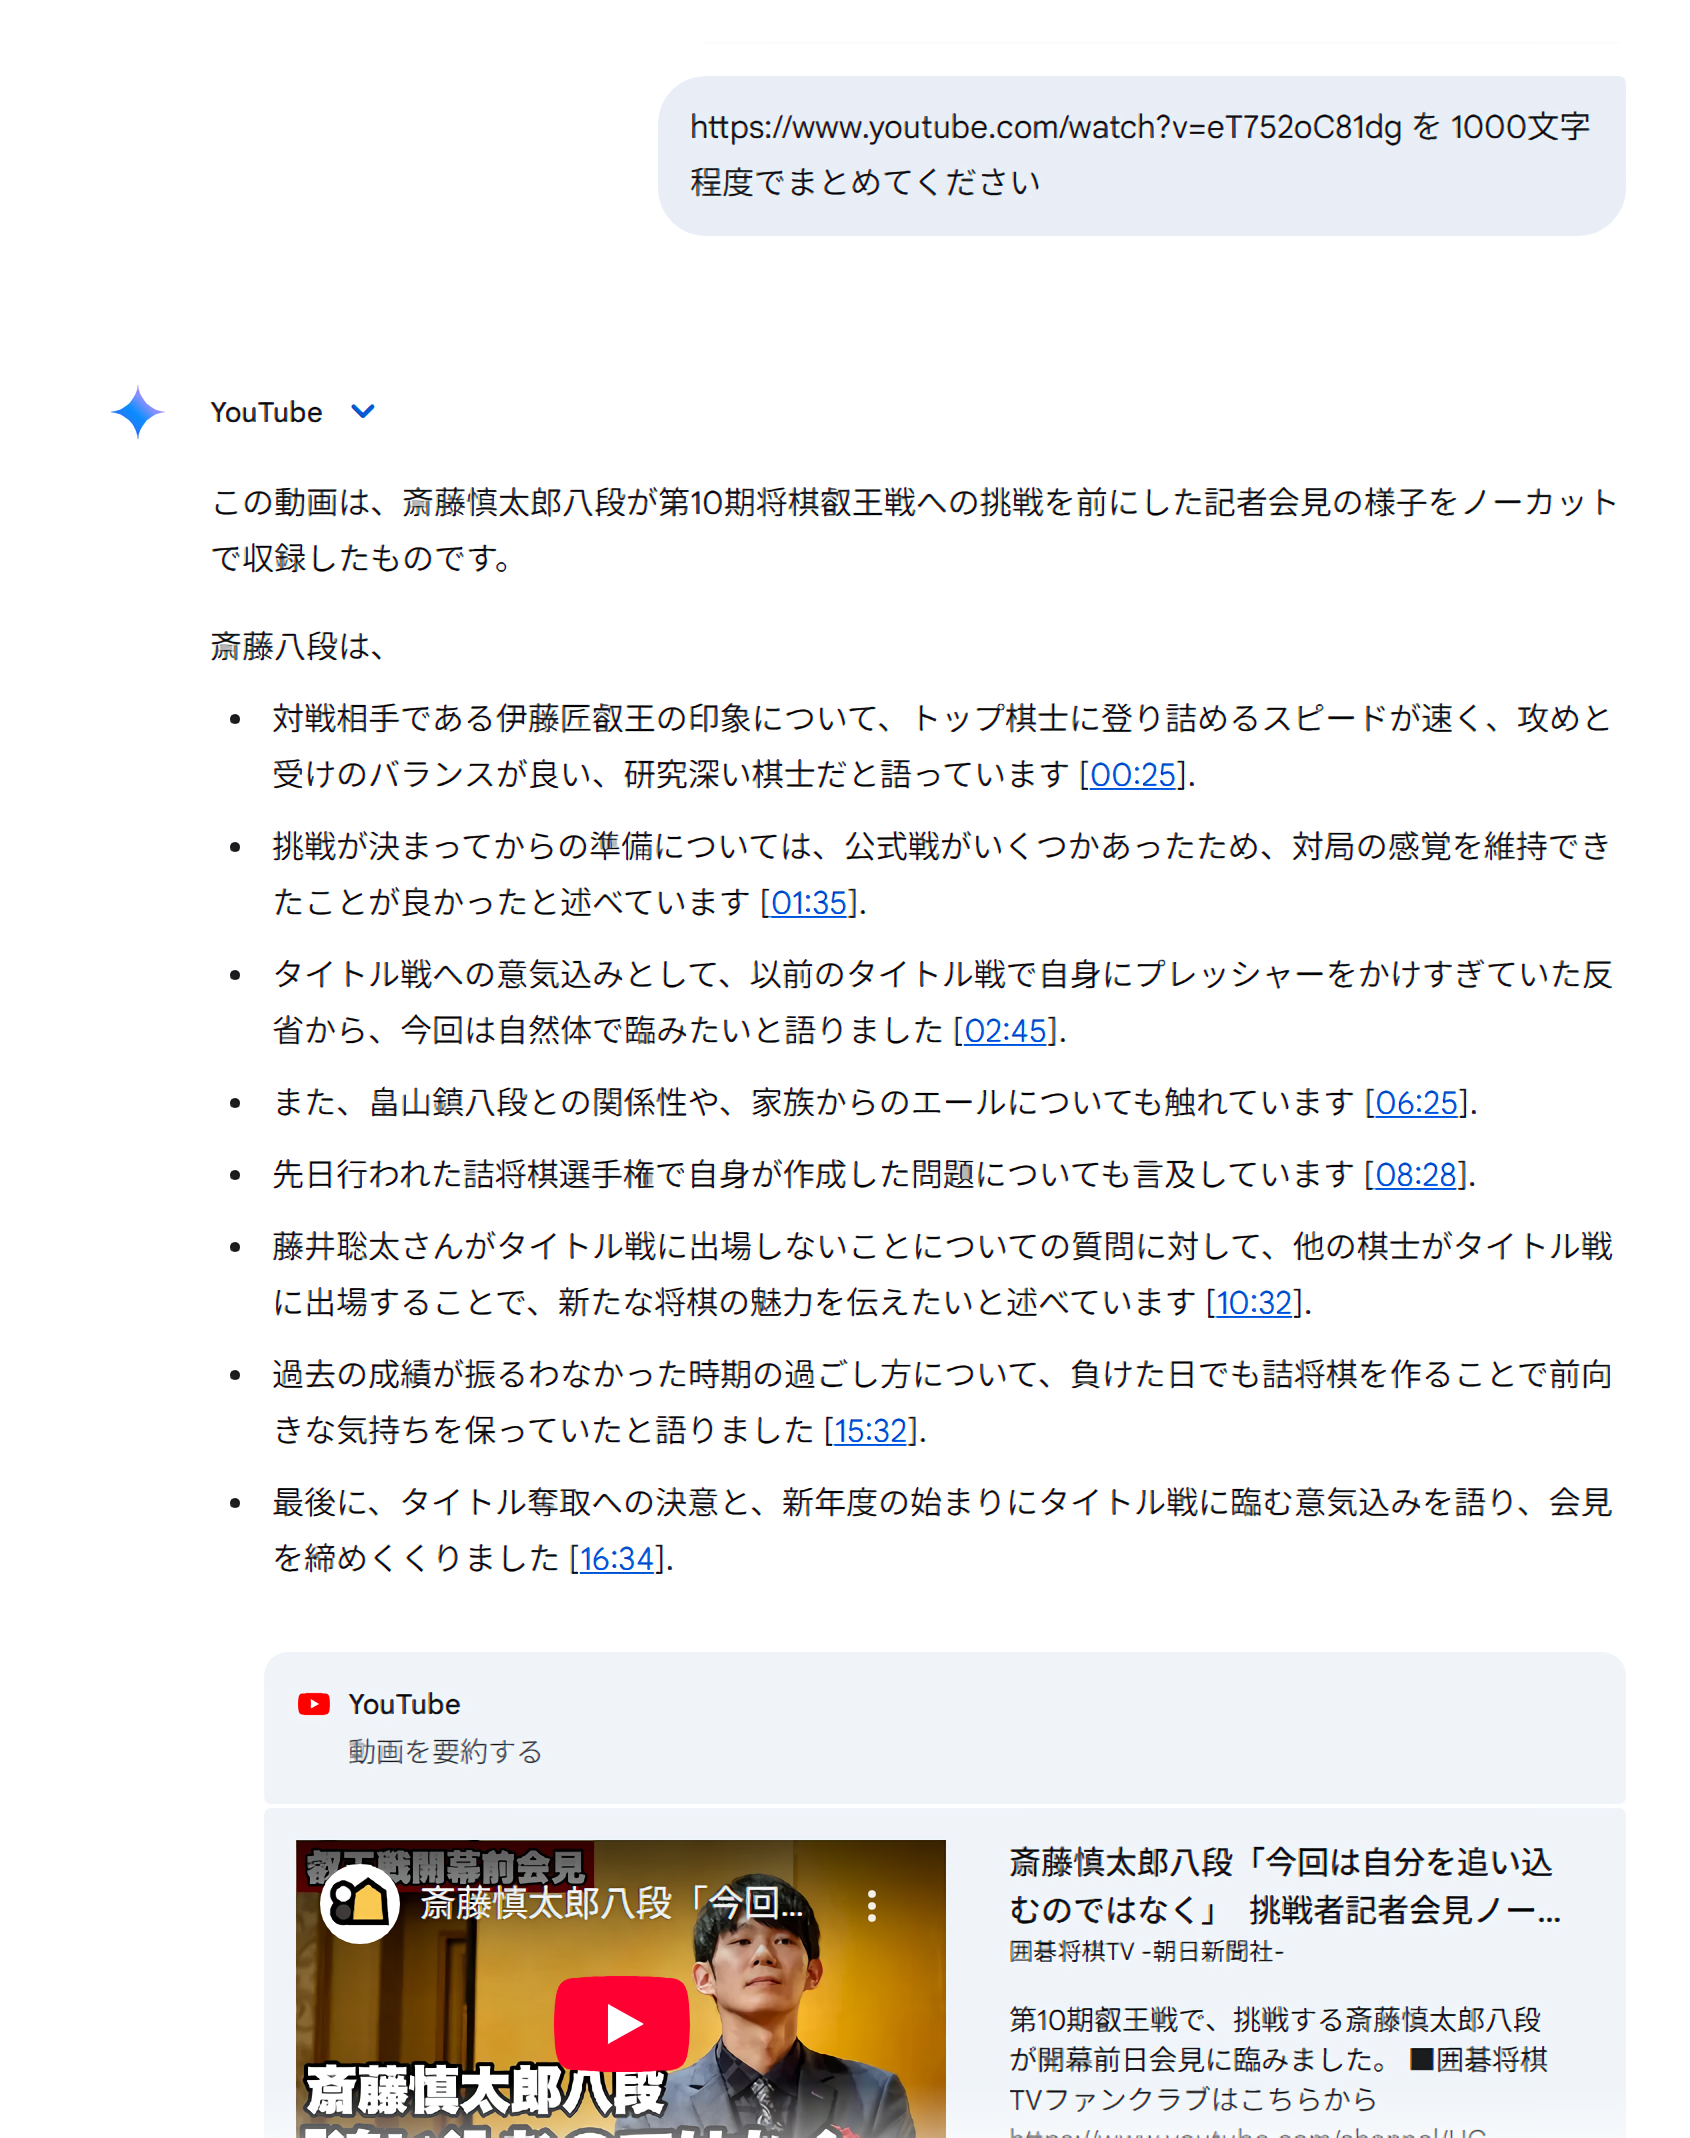Click the red YouTube logo in card
The height and width of the screenshot is (2138, 1690).
[x=313, y=1704]
